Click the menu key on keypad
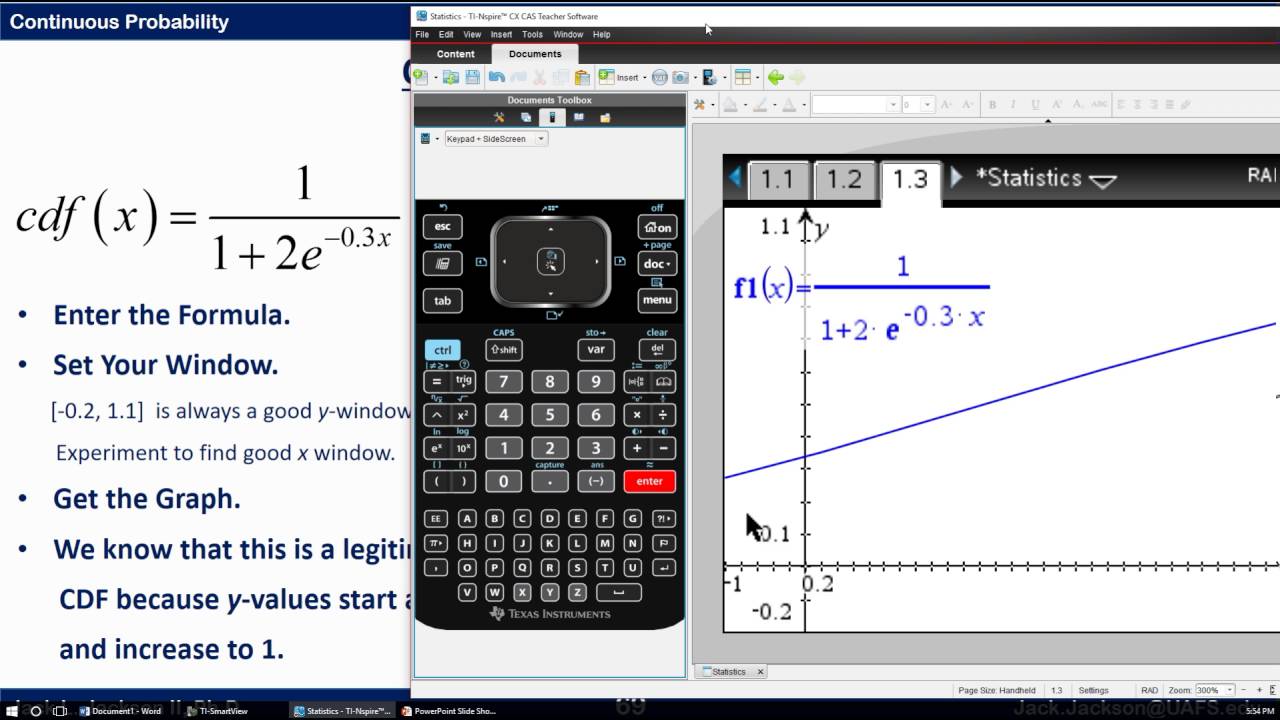Screen dimensions: 1280x720 pyautogui.click(x=657, y=299)
